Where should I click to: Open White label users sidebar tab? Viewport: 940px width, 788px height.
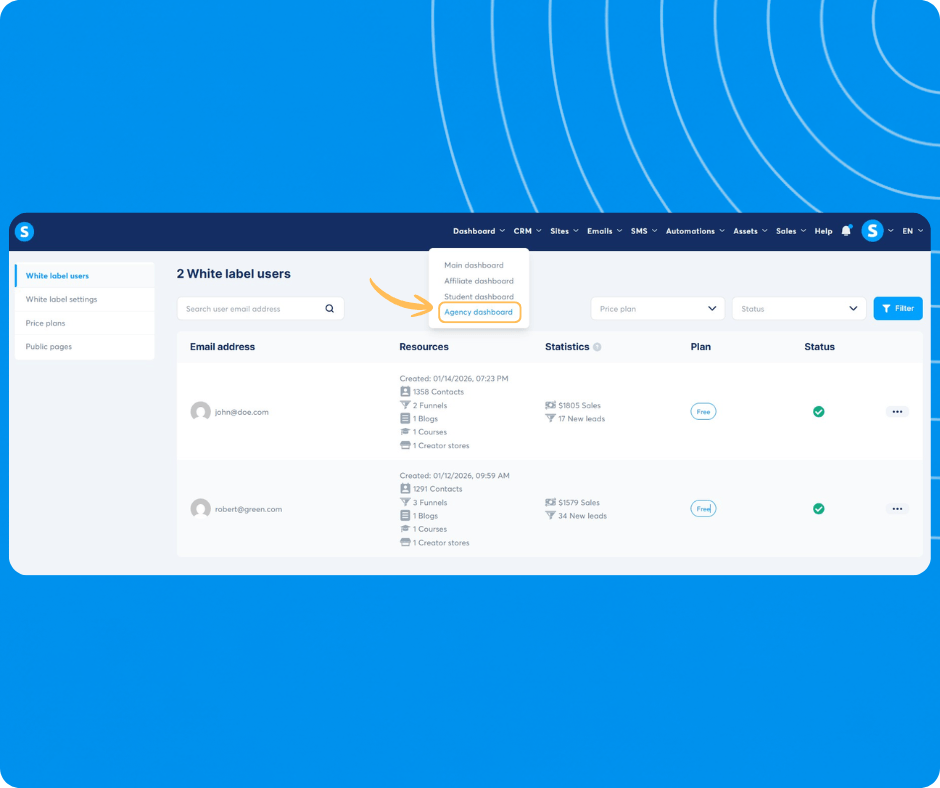[x=85, y=276]
